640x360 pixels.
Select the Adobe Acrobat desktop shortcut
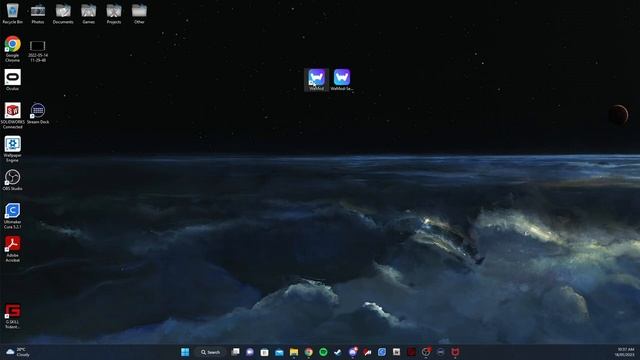[x=13, y=249]
